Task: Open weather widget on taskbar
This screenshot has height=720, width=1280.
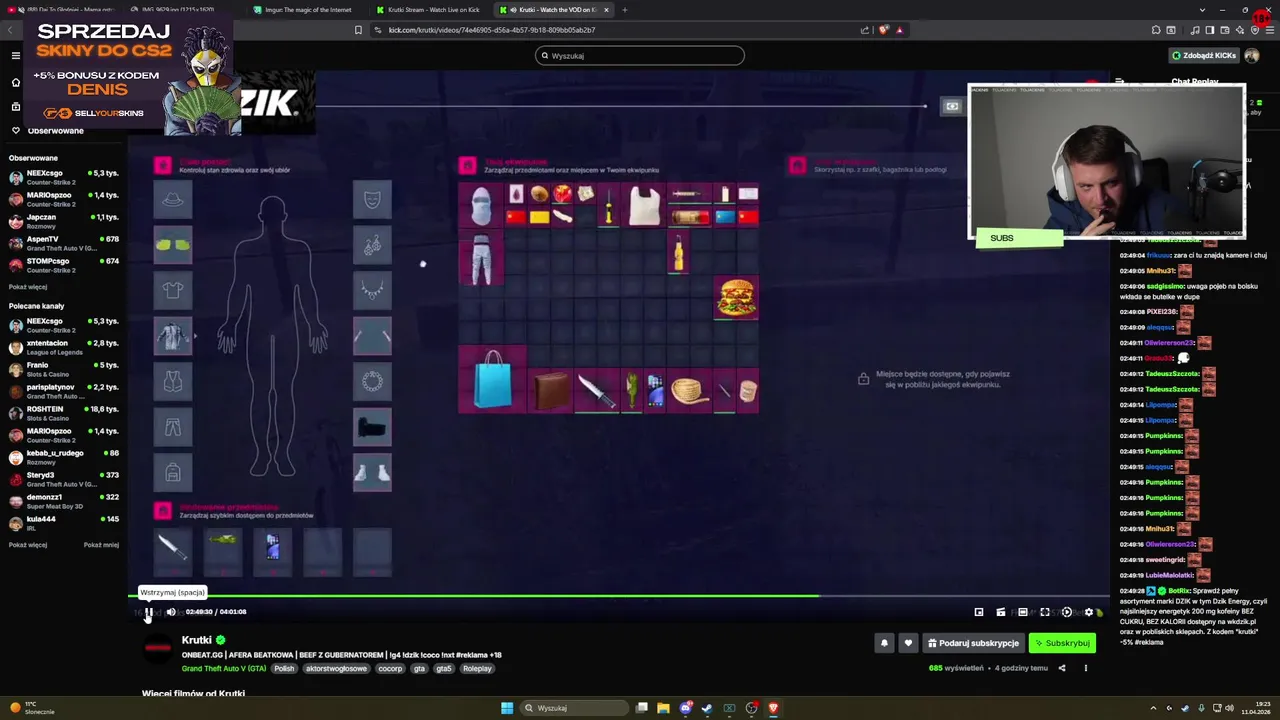Action: (31, 708)
